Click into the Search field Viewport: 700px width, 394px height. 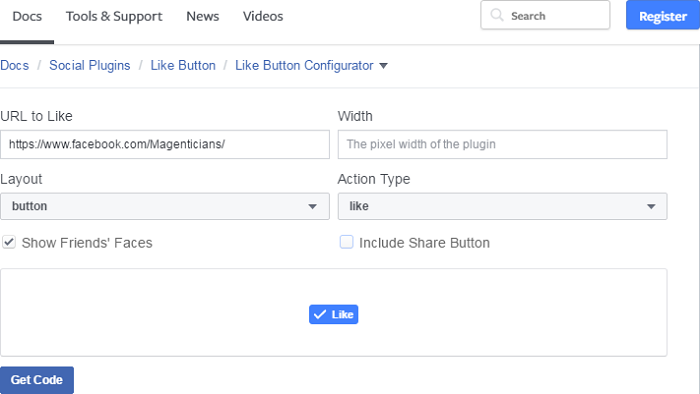coord(545,15)
